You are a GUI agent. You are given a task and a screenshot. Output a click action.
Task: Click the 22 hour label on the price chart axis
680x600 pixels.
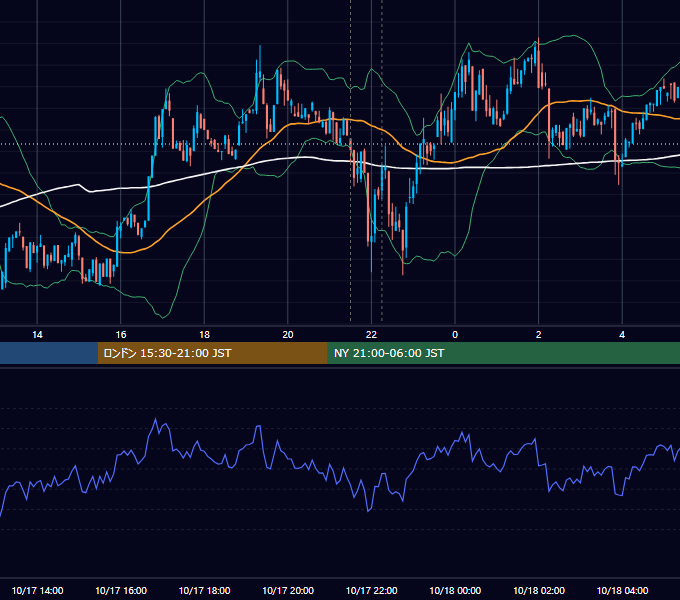pyautogui.click(x=372, y=335)
